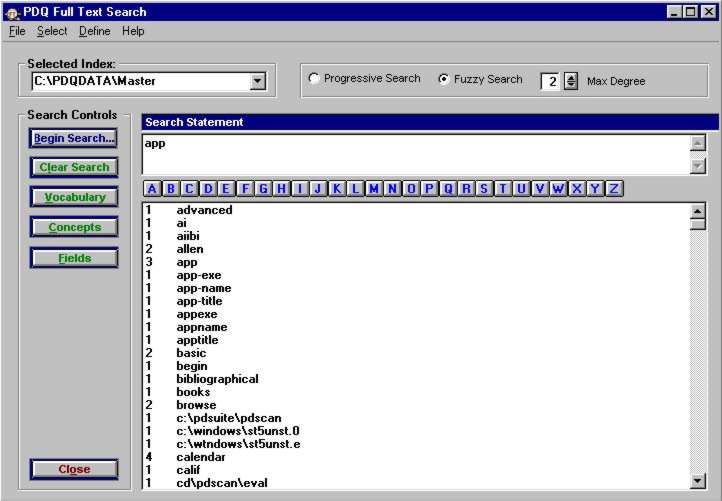Click the Clear Search button
The image size is (722, 501).
[74, 167]
